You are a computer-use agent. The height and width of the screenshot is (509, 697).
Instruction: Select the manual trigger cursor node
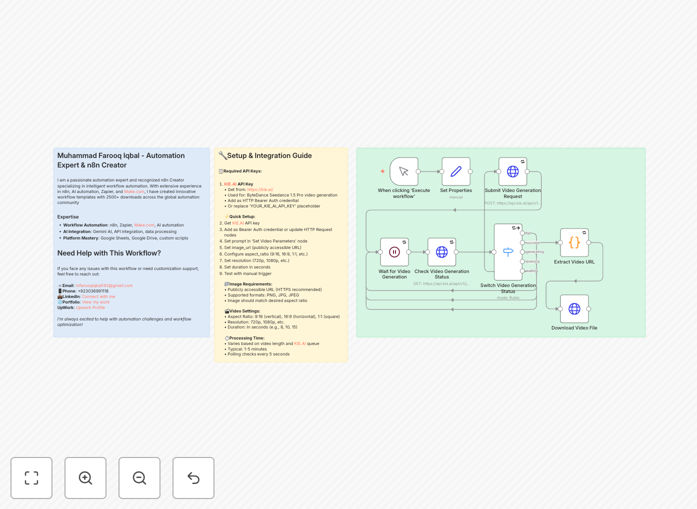click(x=404, y=171)
